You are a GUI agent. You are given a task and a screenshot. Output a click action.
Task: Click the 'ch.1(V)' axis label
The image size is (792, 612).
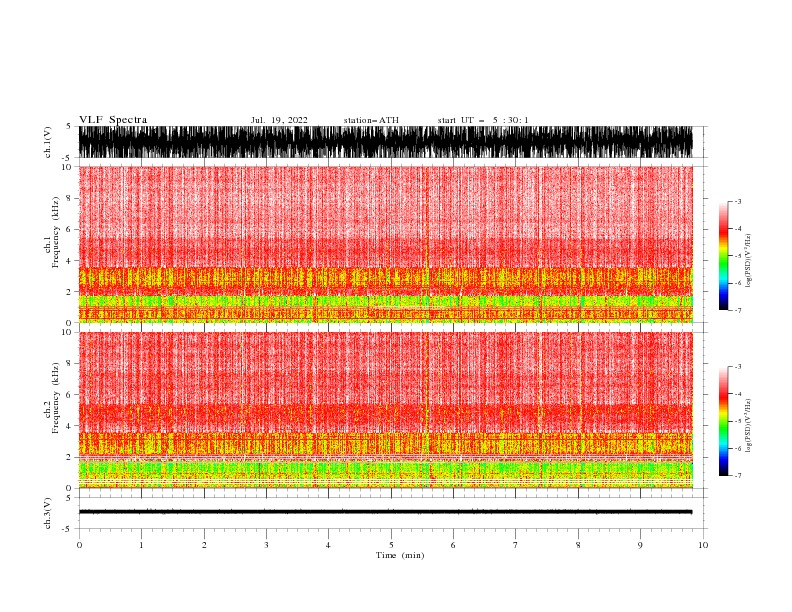48,142
